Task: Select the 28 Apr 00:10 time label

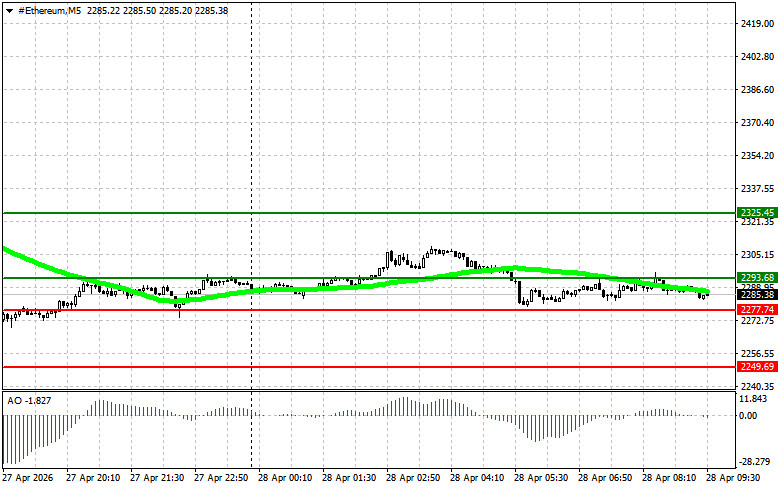Action: click(285, 478)
